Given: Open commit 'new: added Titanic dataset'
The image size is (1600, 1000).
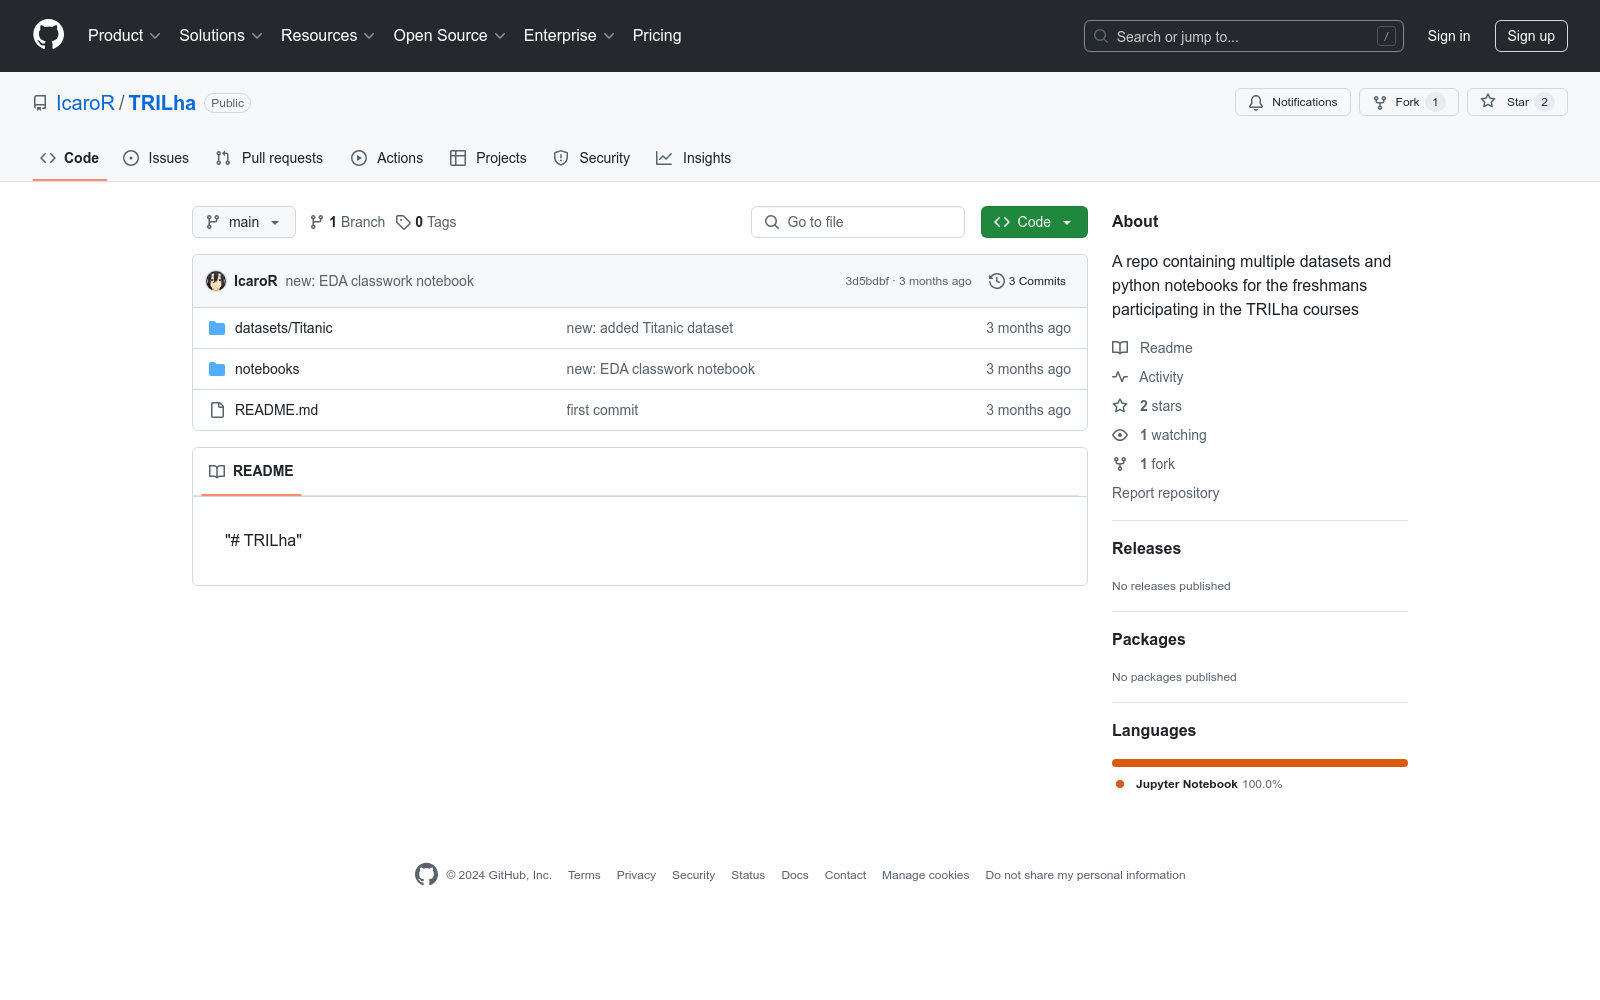Looking at the screenshot, I should point(650,328).
